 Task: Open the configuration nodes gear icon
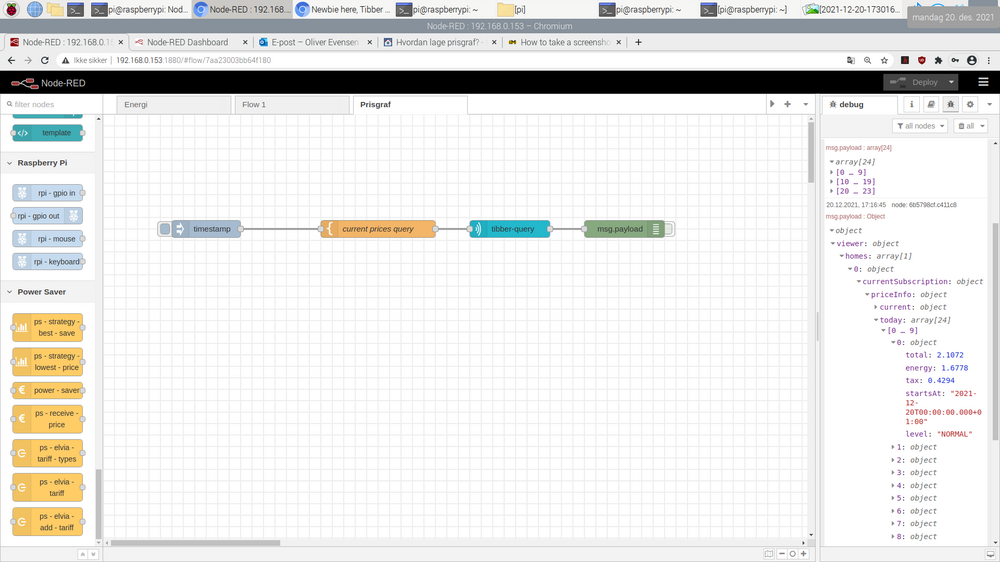tap(969, 104)
